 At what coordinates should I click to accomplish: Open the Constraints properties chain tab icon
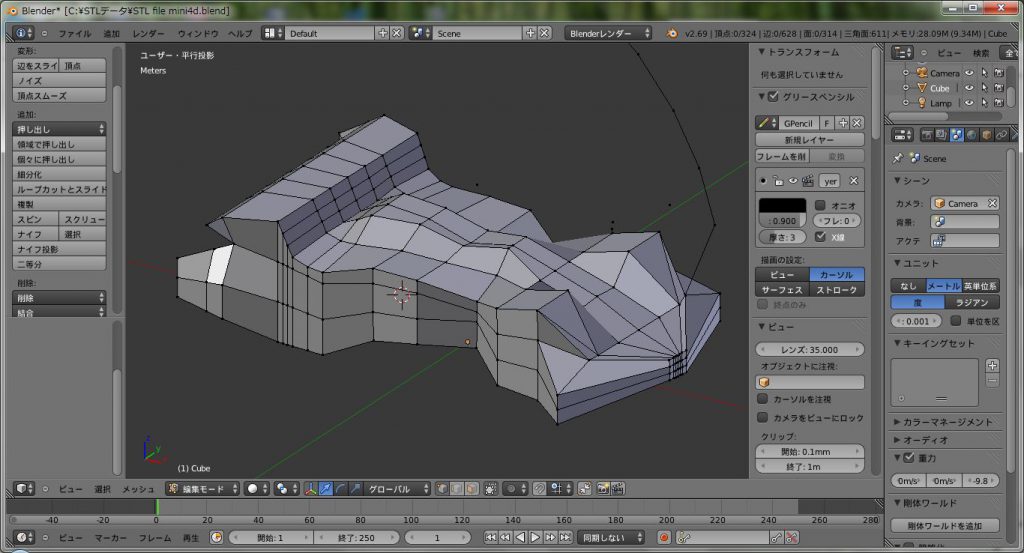point(1002,135)
